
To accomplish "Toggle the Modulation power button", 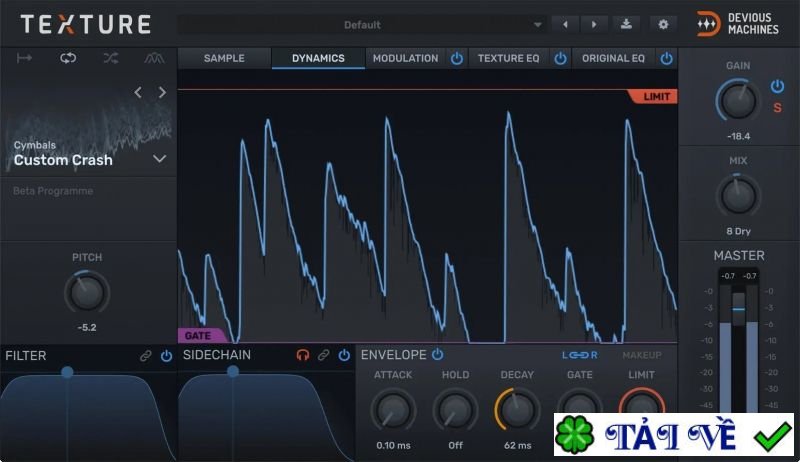I will (x=456, y=58).
